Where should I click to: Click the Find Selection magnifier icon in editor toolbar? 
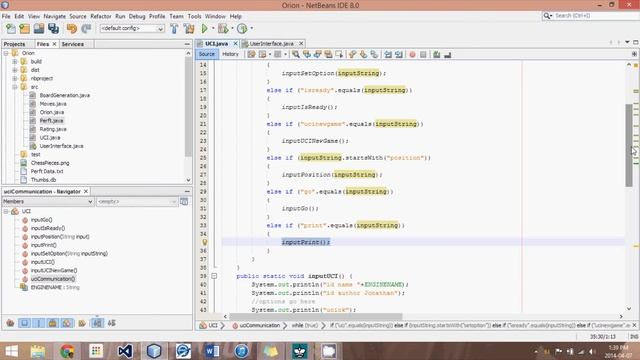[x=296, y=54]
